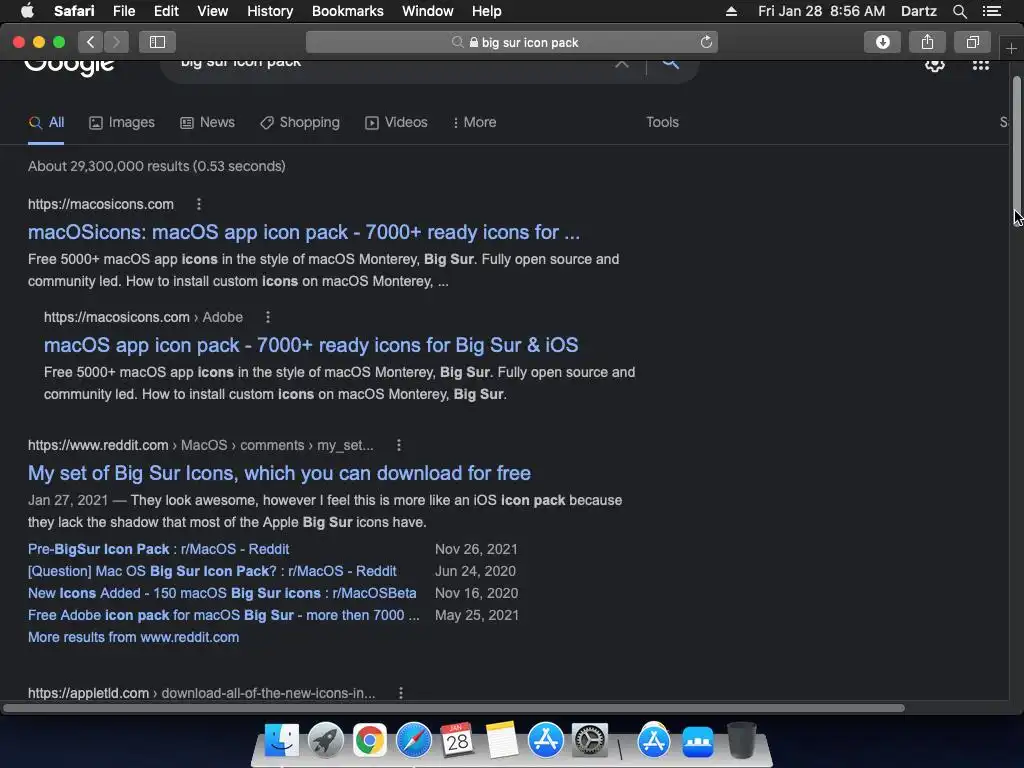
Task: Click "More results from www.reddit.com"
Action: pos(133,637)
